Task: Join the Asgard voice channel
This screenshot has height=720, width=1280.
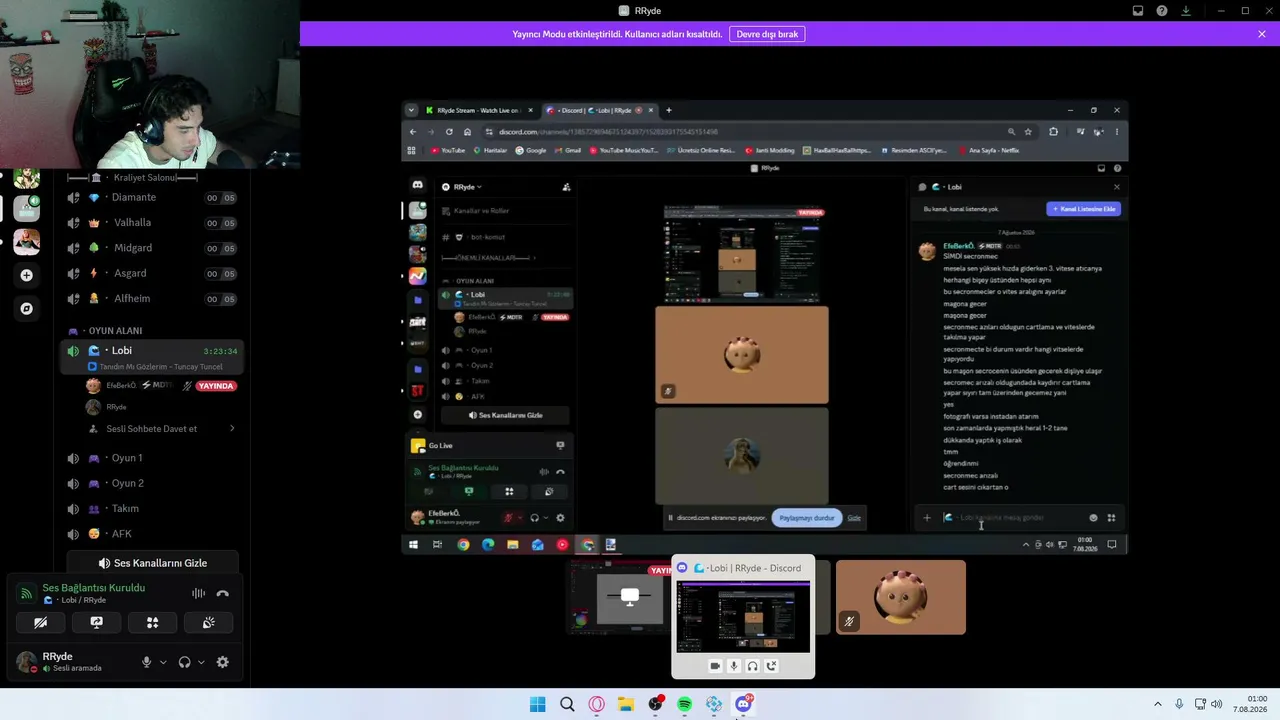Action: 152,273
